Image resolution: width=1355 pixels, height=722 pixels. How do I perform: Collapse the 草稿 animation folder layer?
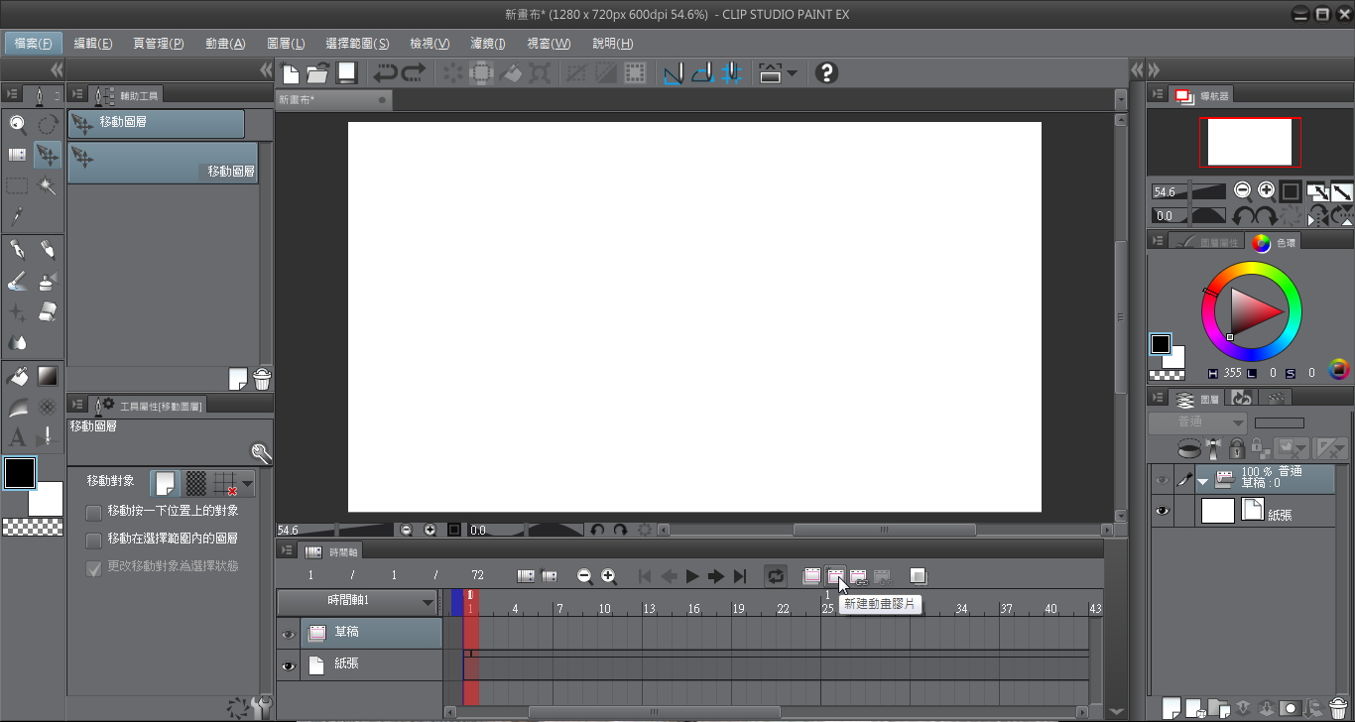tap(1203, 481)
